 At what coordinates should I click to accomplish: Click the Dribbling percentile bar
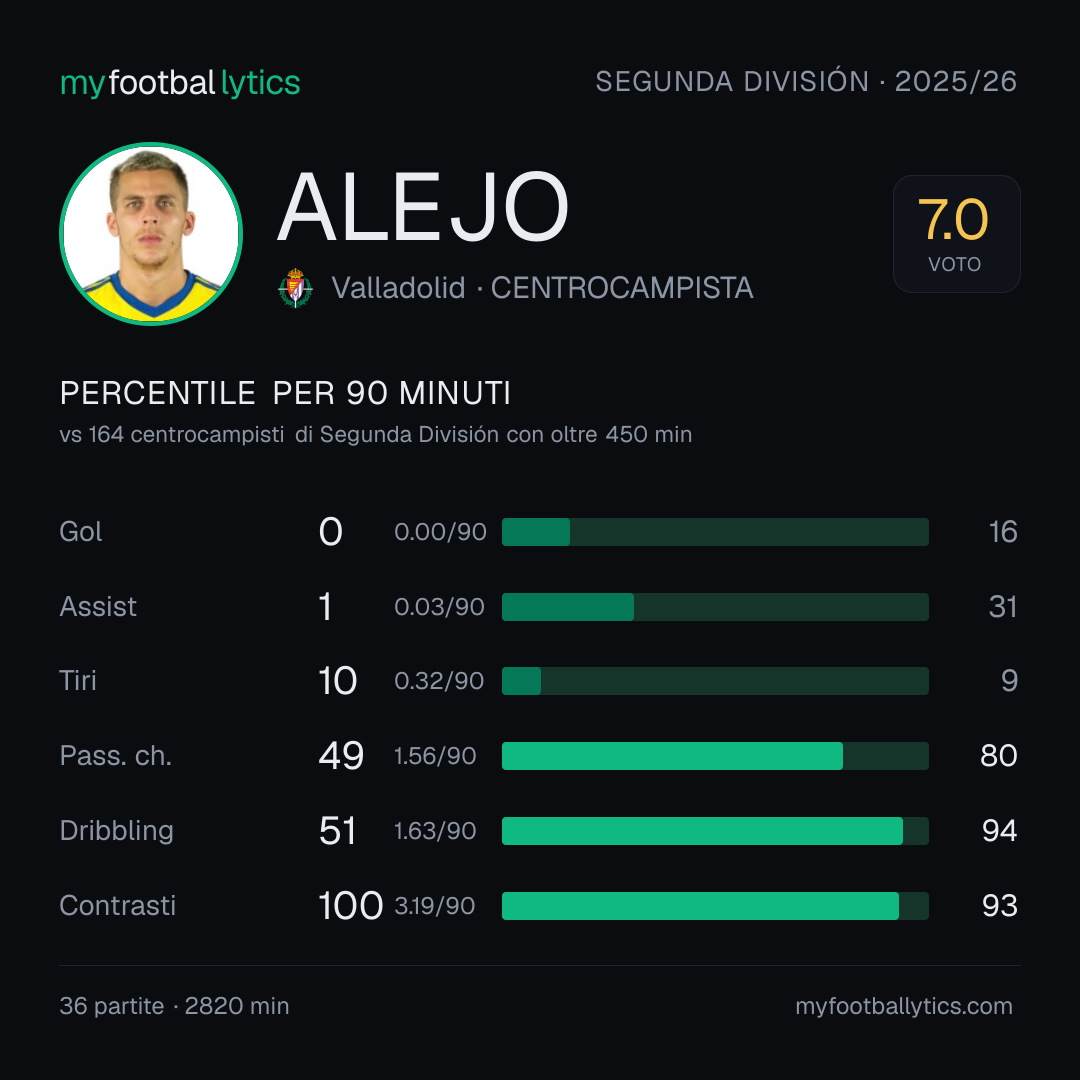(715, 831)
